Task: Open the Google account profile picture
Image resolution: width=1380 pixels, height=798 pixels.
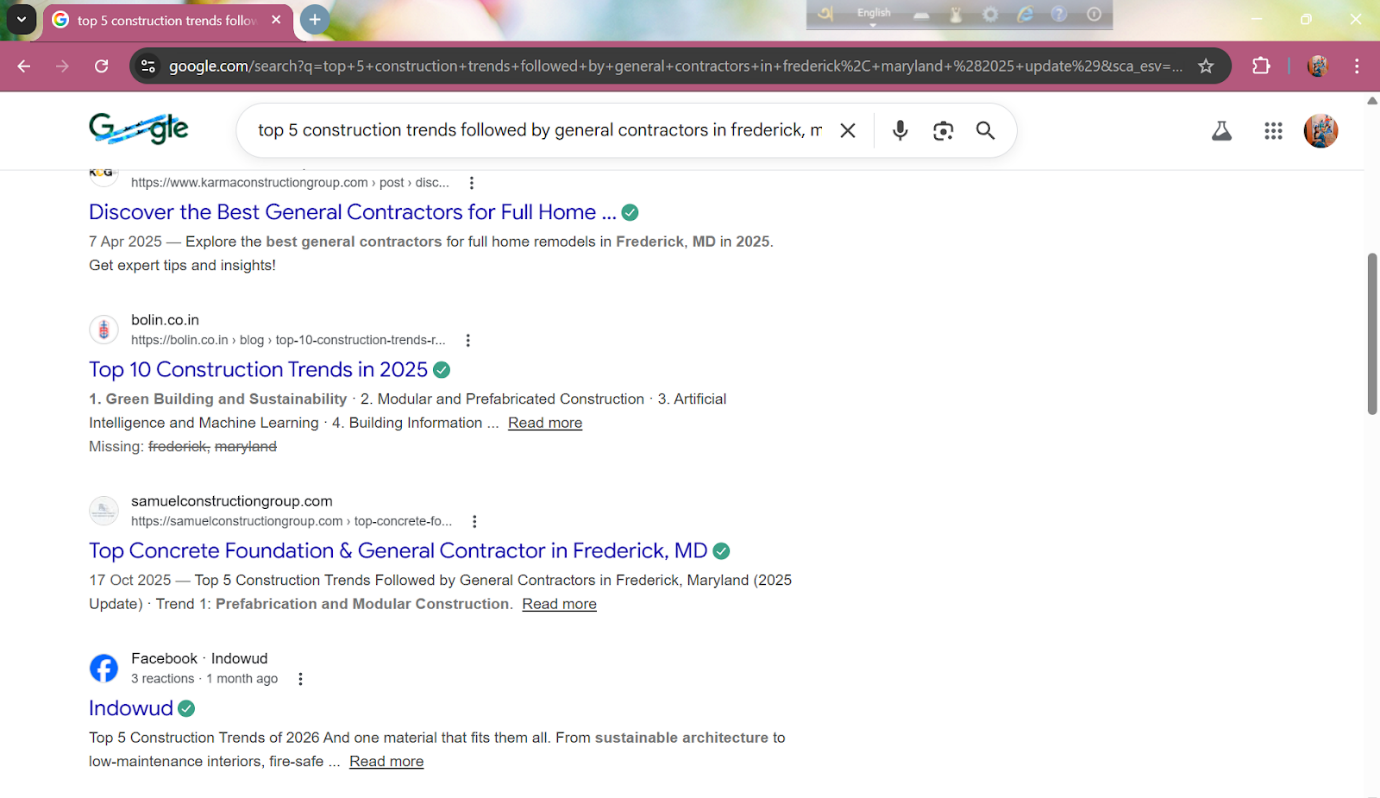Action: (x=1320, y=131)
